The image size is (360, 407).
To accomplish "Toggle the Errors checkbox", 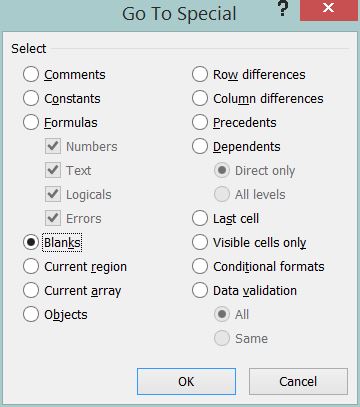I will click(x=53, y=218).
